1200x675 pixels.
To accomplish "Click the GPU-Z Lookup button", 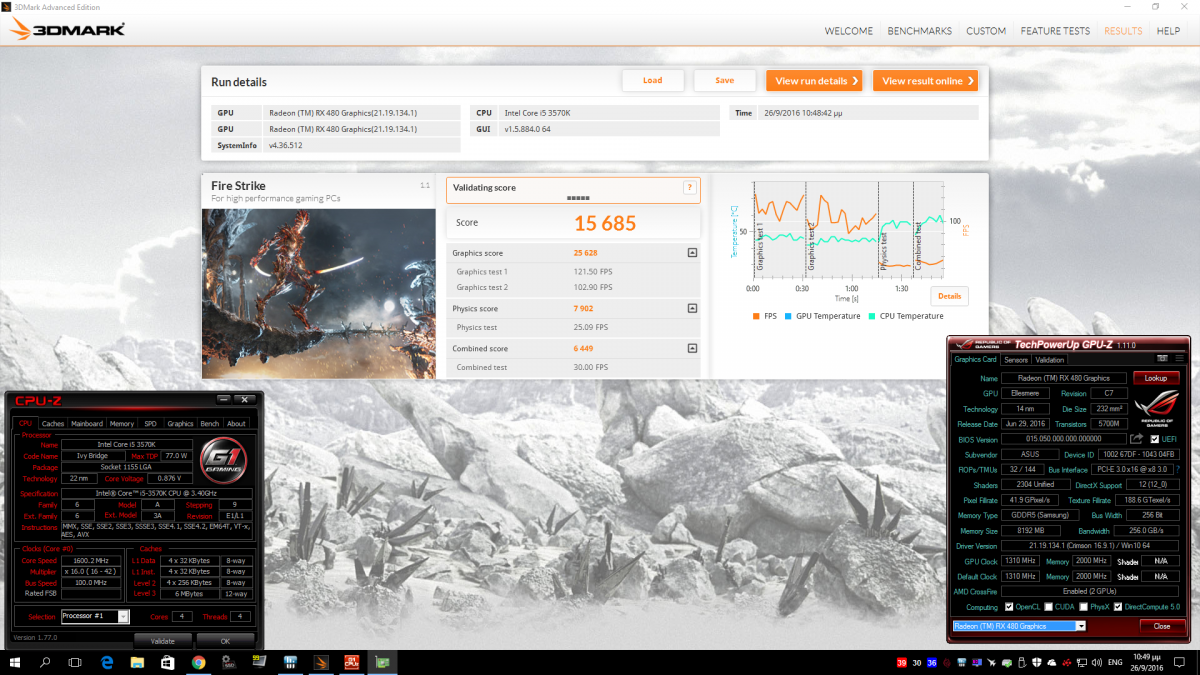I will [1156, 378].
